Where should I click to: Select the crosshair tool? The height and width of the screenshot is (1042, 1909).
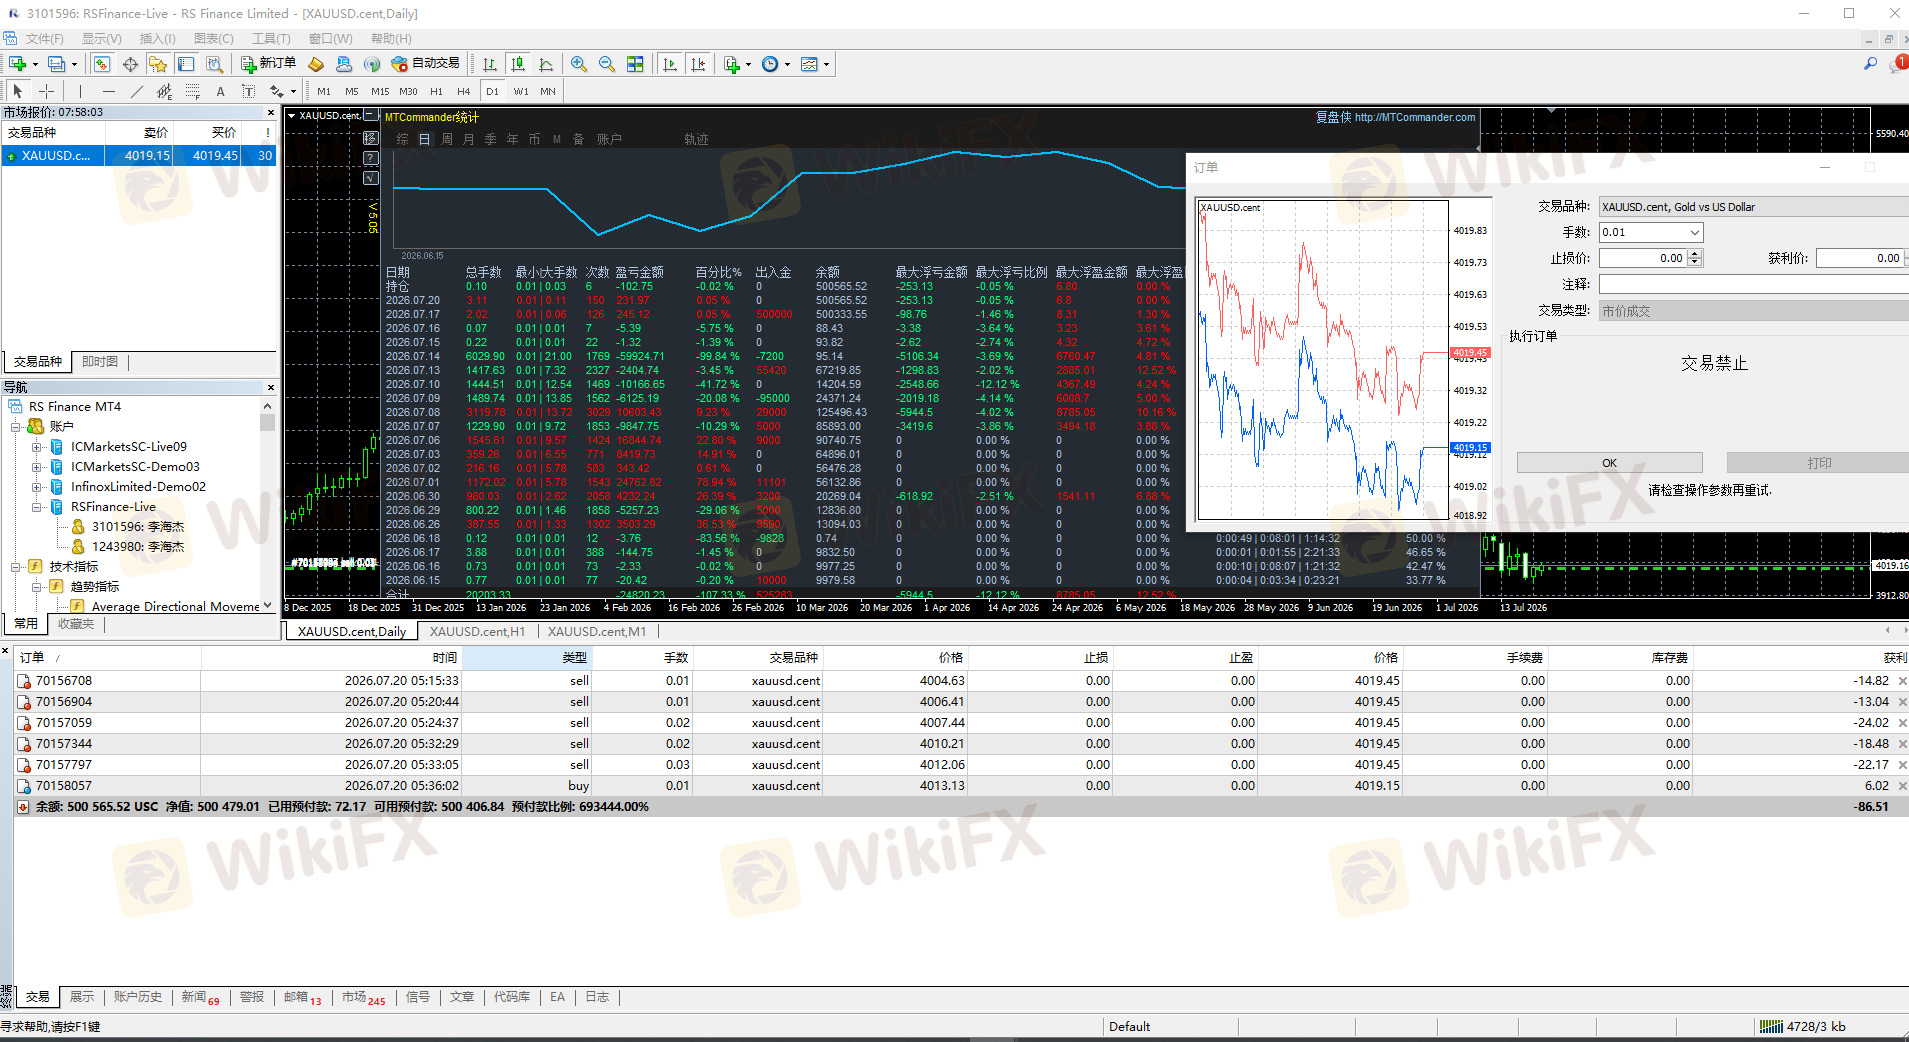(x=46, y=91)
